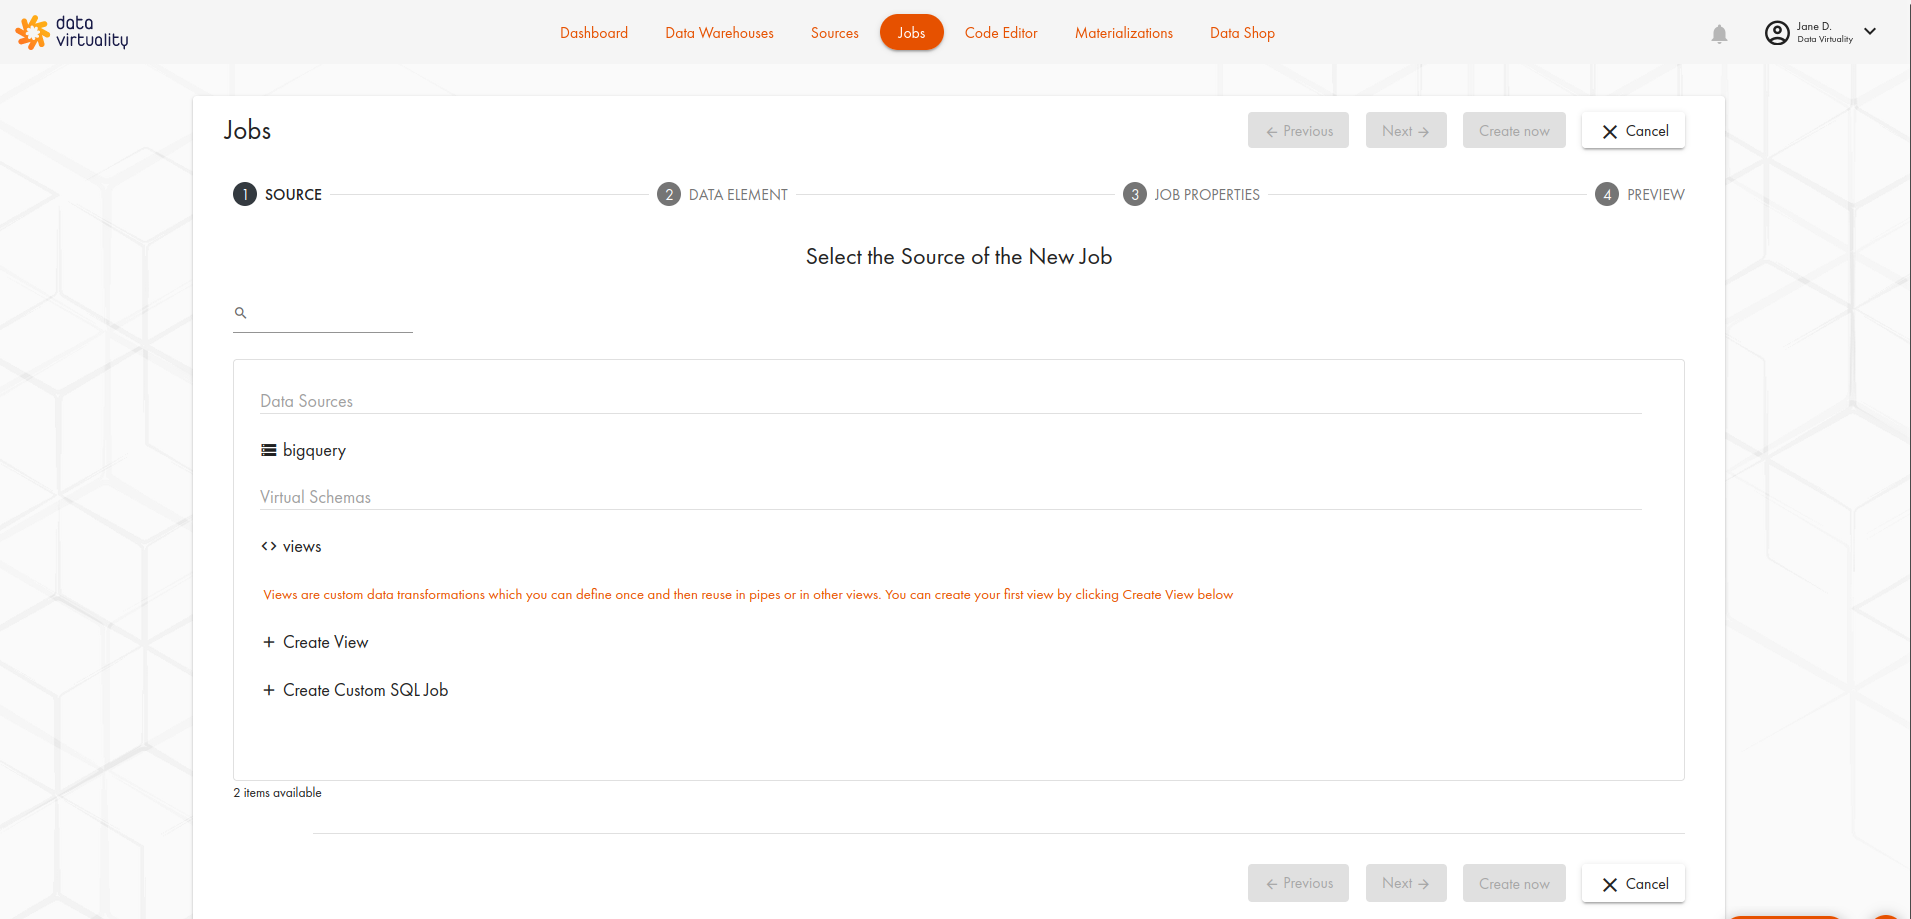Click the user account avatar icon
This screenshot has width=1911, height=919.
click(1777, 33)
